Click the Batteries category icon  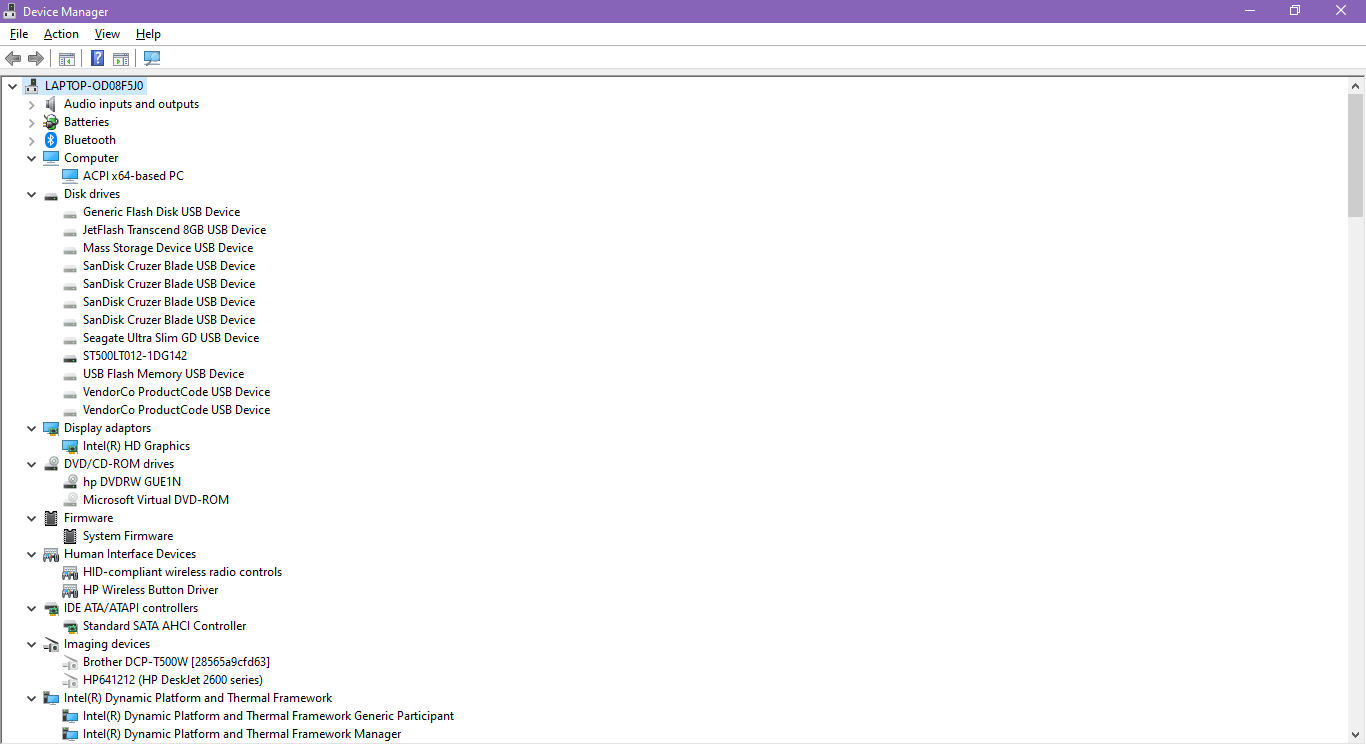(51, 122)
